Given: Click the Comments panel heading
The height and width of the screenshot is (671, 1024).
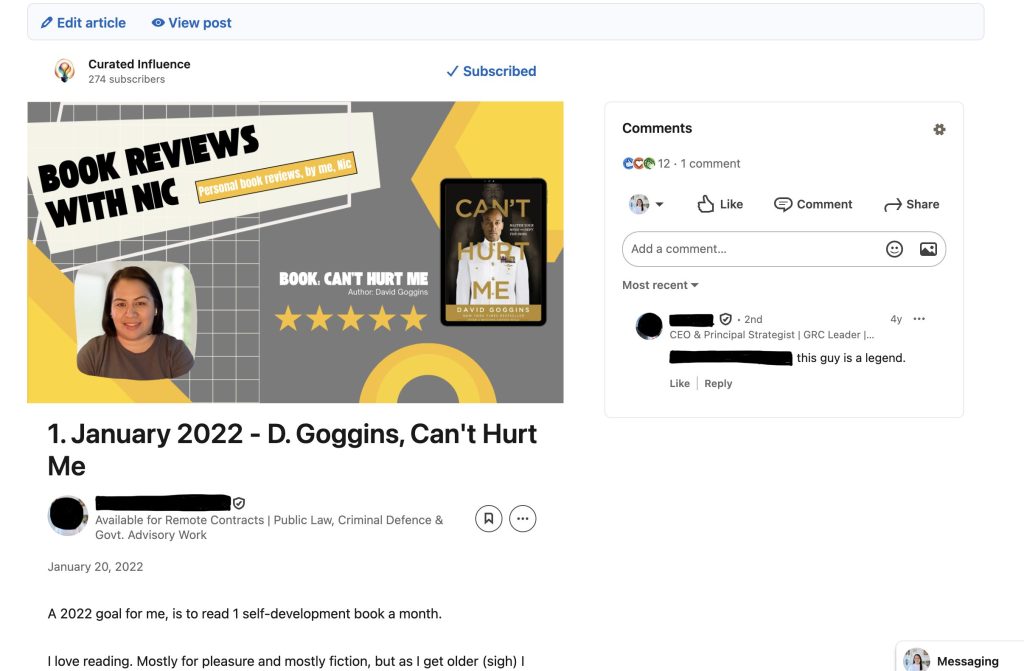Looking at the screenshot, I should pos(657,128).
